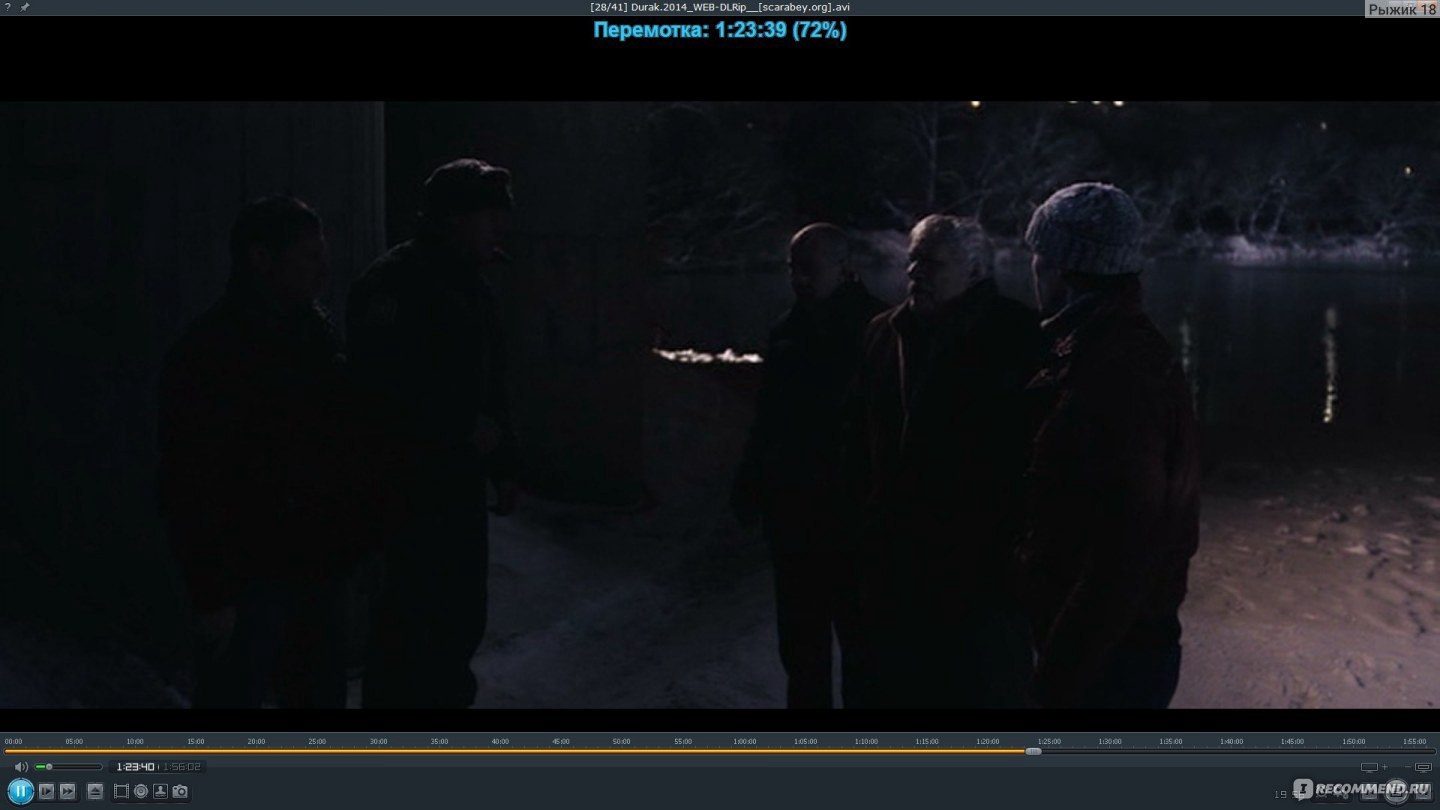The height and width of the screenshot is (810, 1440).
Task: Jump to the 1:55:00 timeline mark
Action: 1414,741
